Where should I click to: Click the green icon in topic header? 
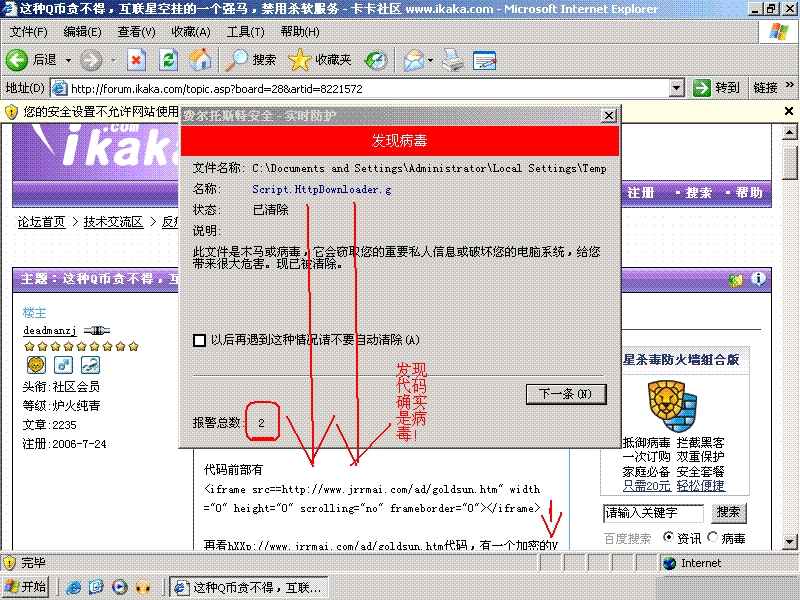click(x=736, y=280)
